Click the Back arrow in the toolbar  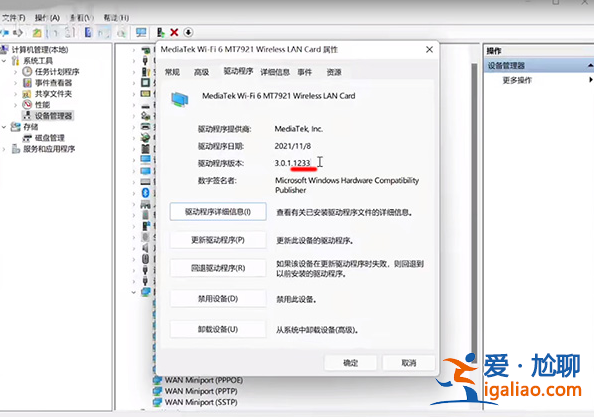5,33
